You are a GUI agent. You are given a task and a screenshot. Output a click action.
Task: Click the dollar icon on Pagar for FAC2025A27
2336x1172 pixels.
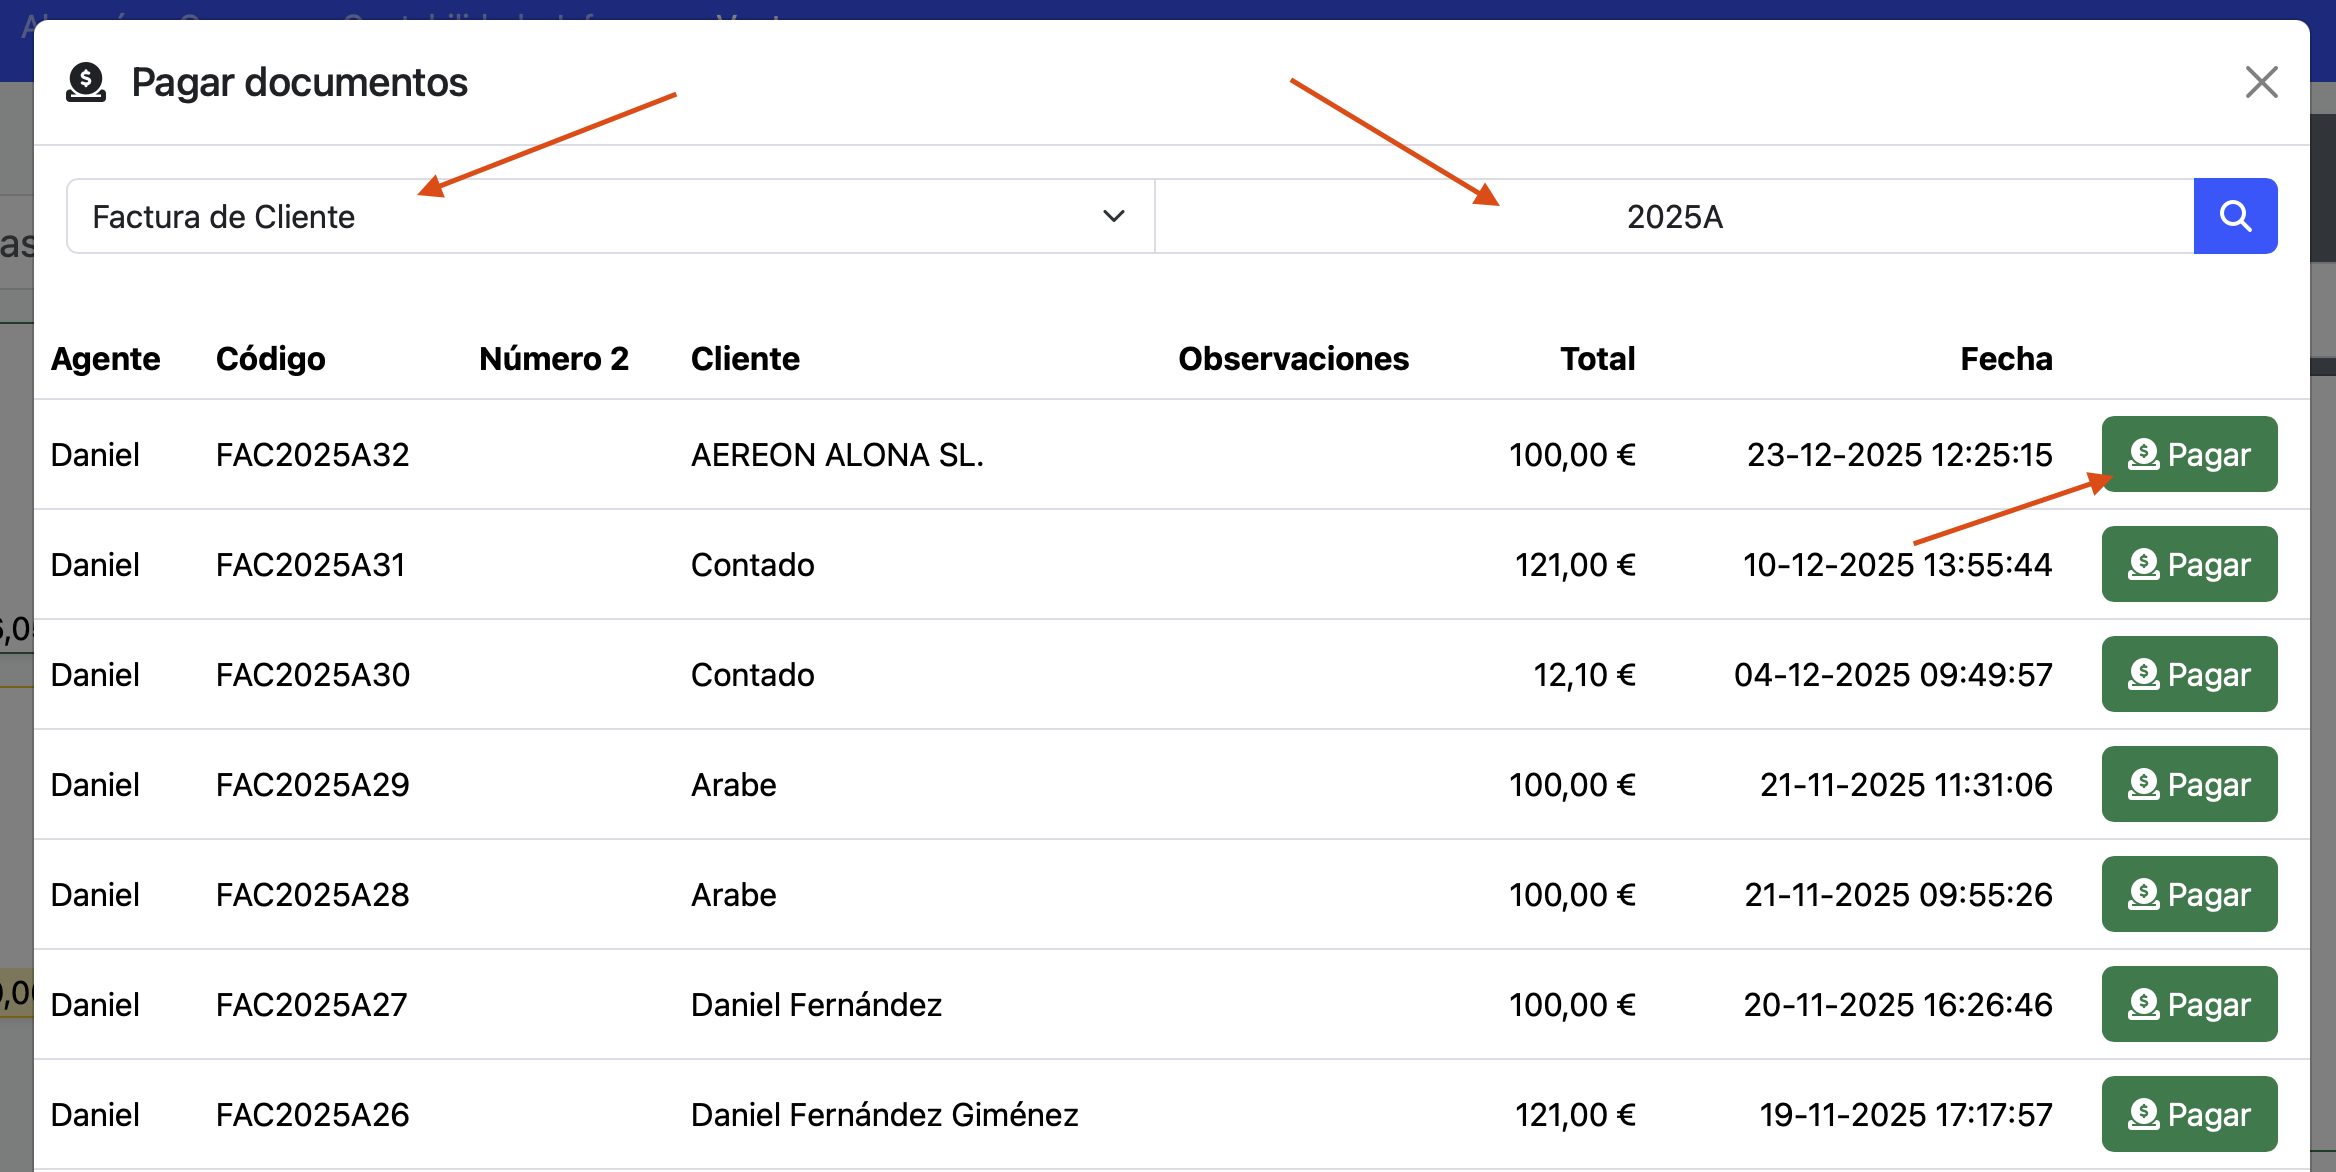2143,1004
